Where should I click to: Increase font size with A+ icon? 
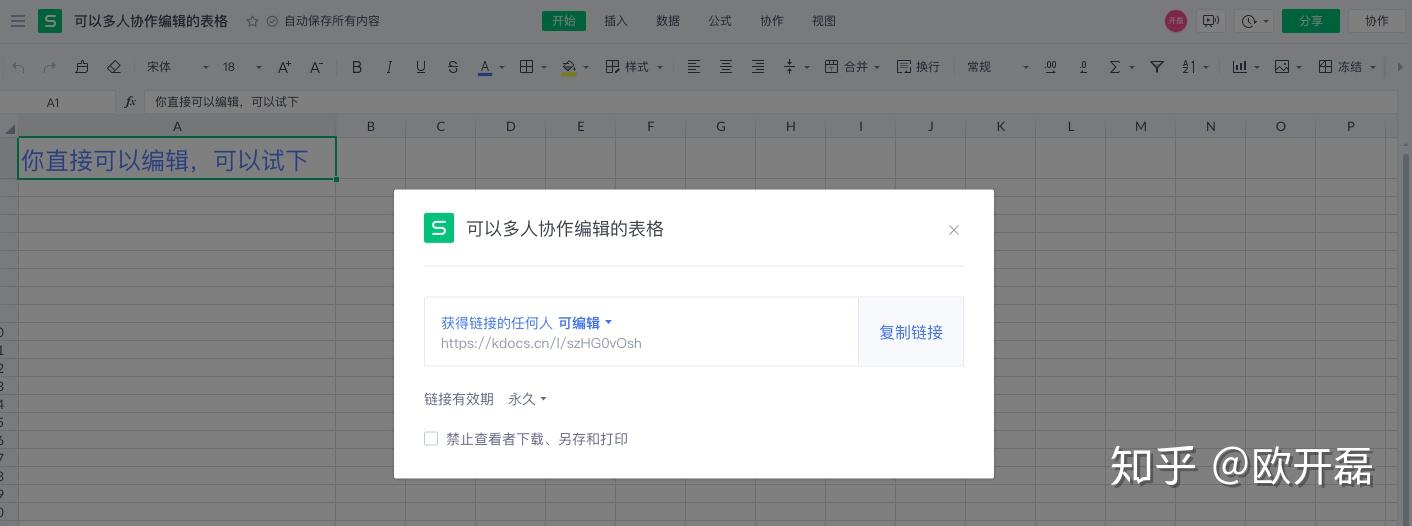tap(285, 67)
